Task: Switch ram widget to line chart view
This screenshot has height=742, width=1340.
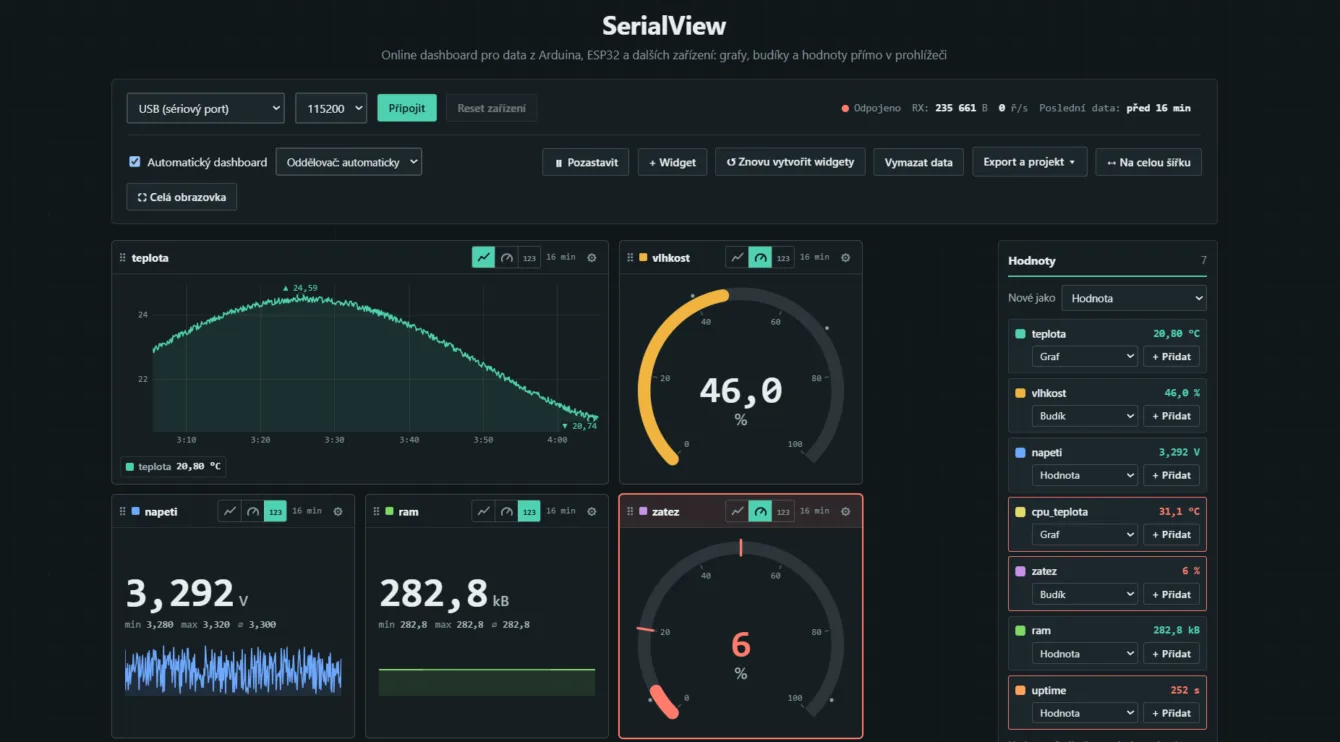Action: click(x=484, y=512)
